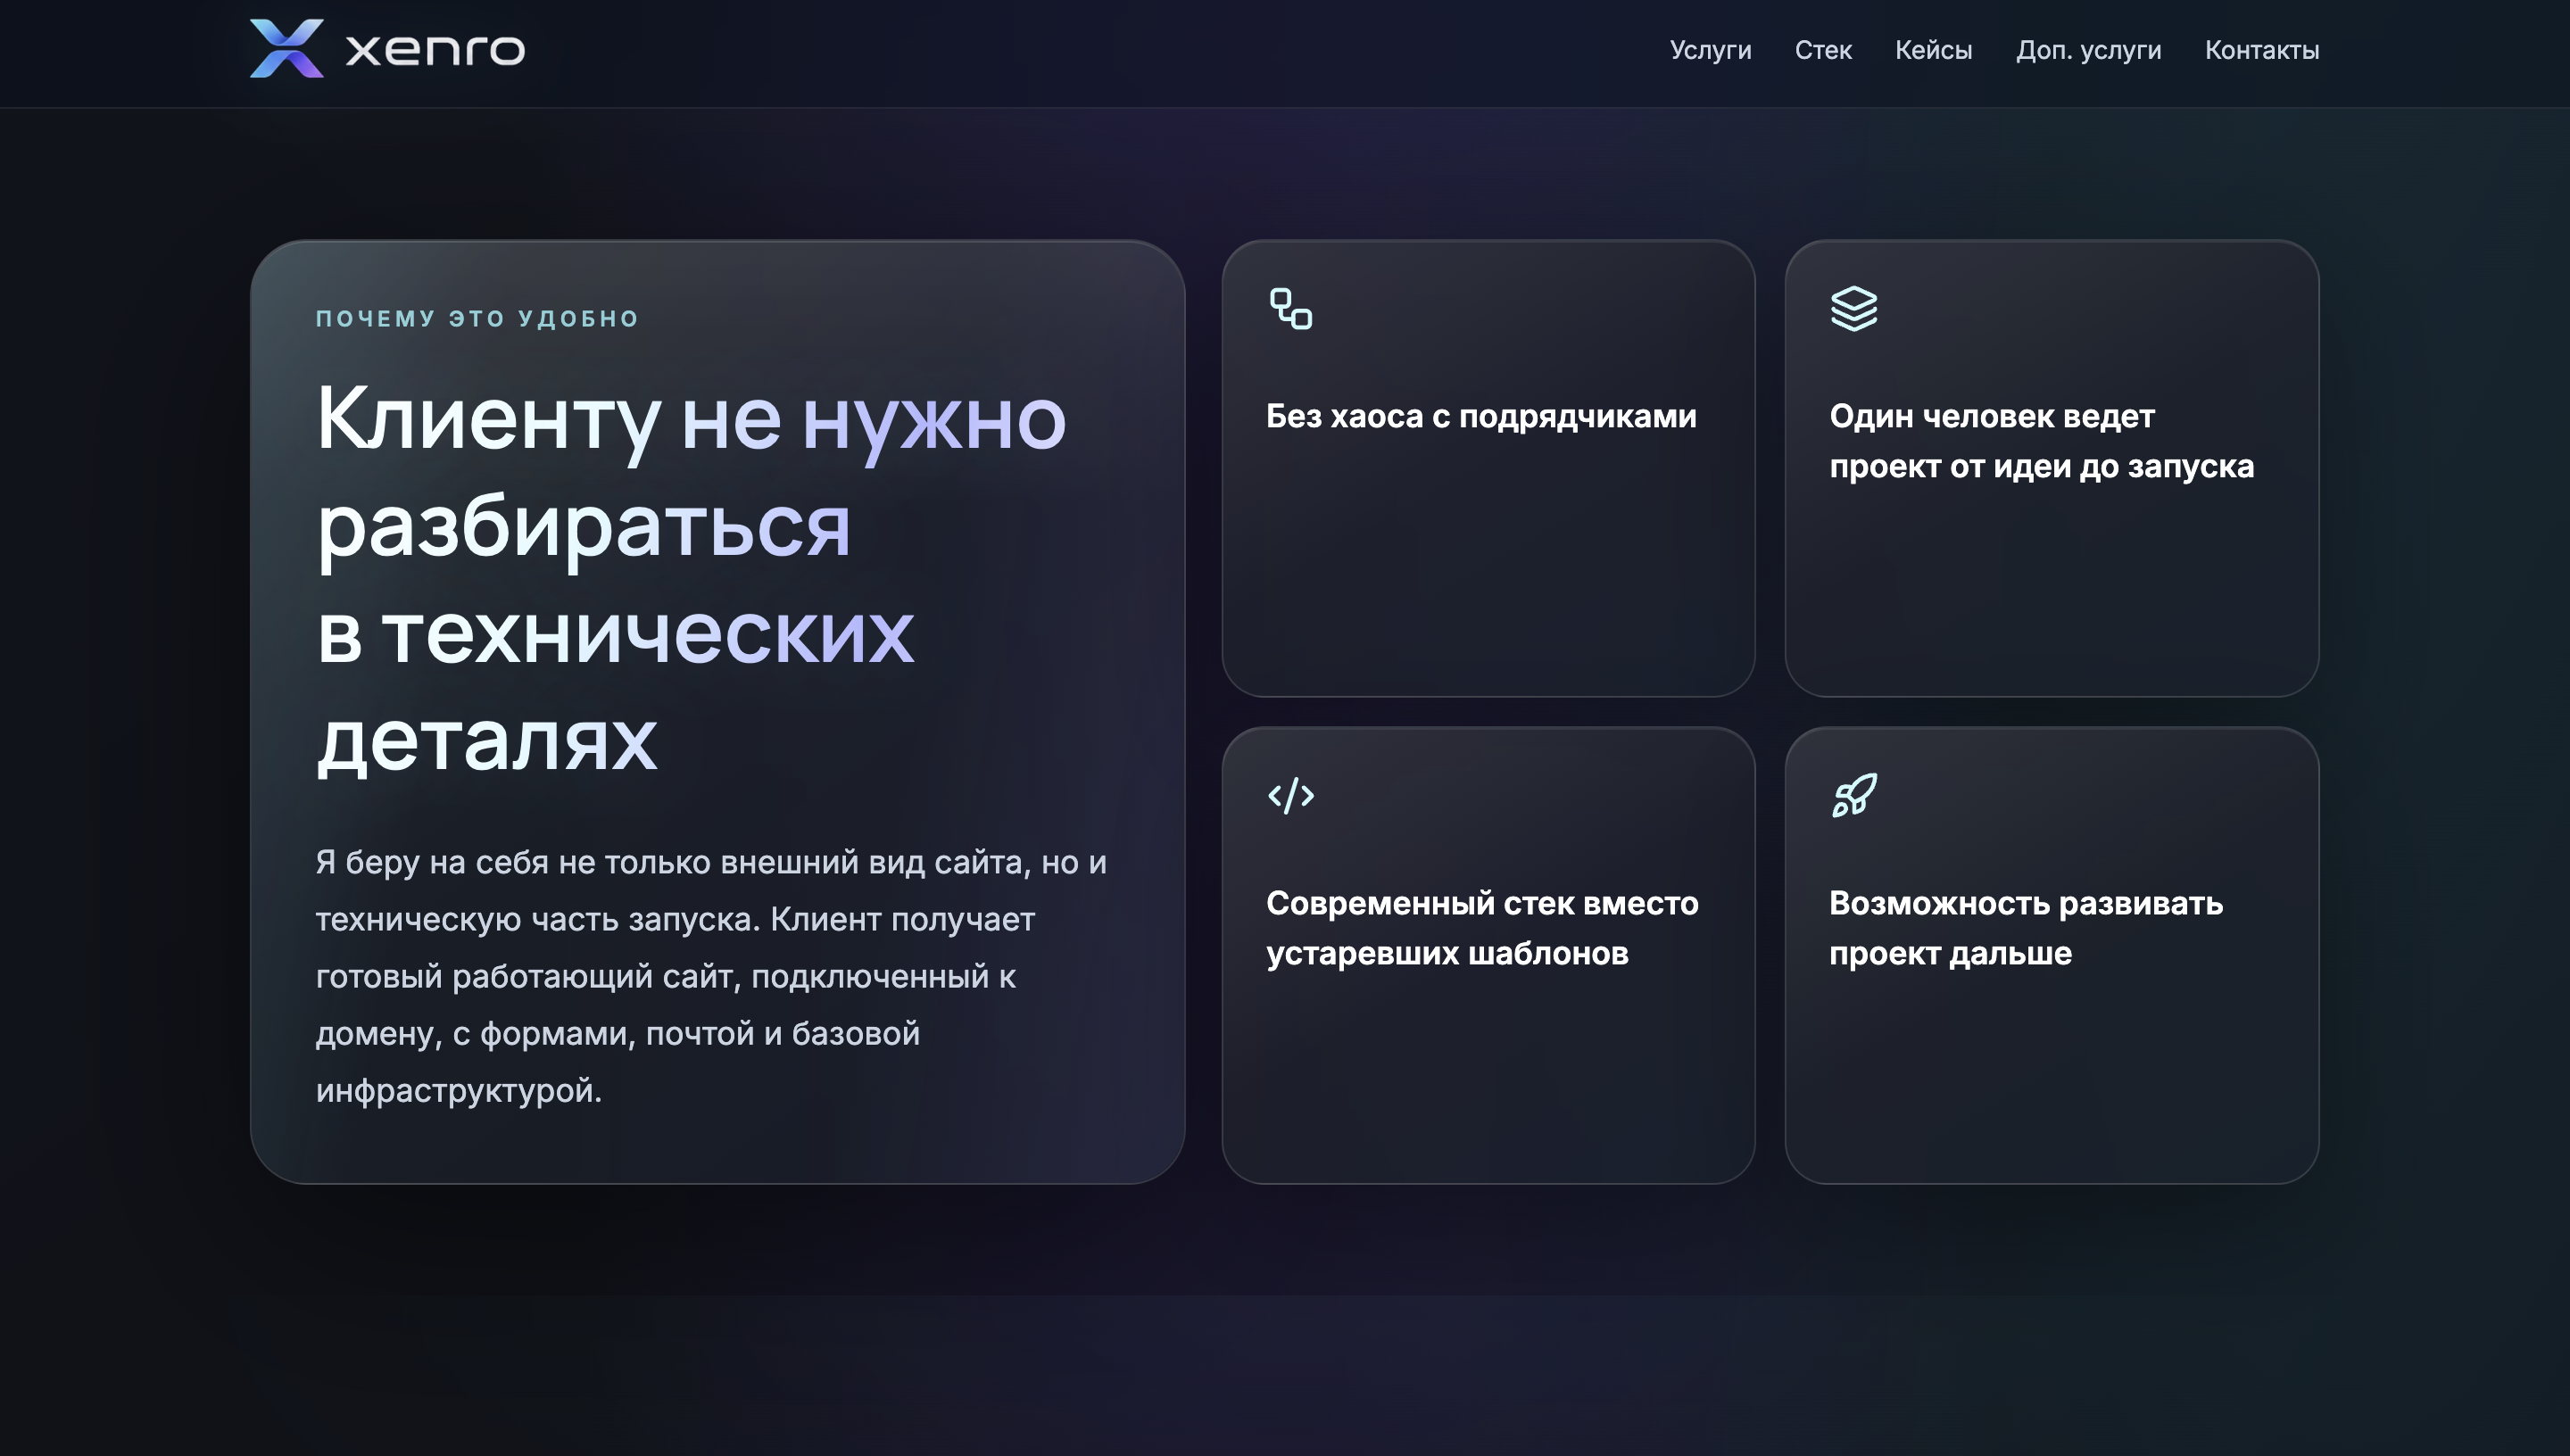Click the rocket icon
This screenshot has width=2570, height=1456.
coord(1854,796)
